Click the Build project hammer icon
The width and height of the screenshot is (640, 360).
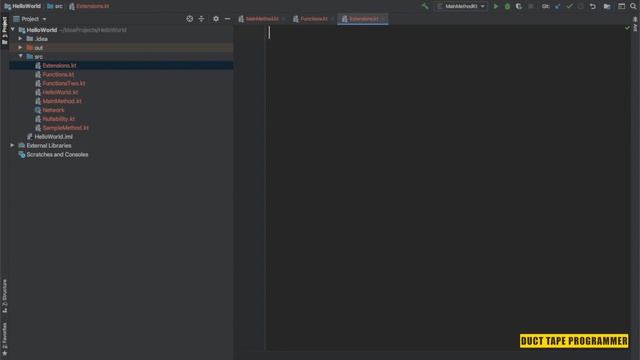pos(425,6)
